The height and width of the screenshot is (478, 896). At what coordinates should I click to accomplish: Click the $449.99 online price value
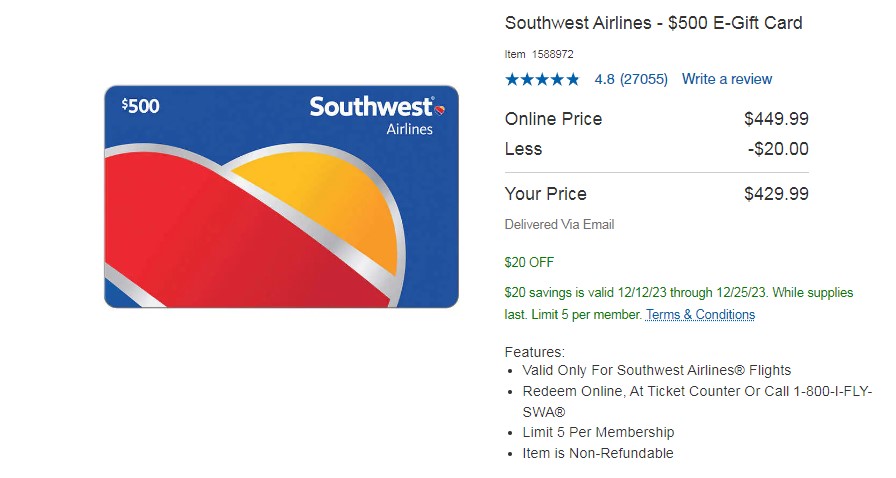click(777, 119)
